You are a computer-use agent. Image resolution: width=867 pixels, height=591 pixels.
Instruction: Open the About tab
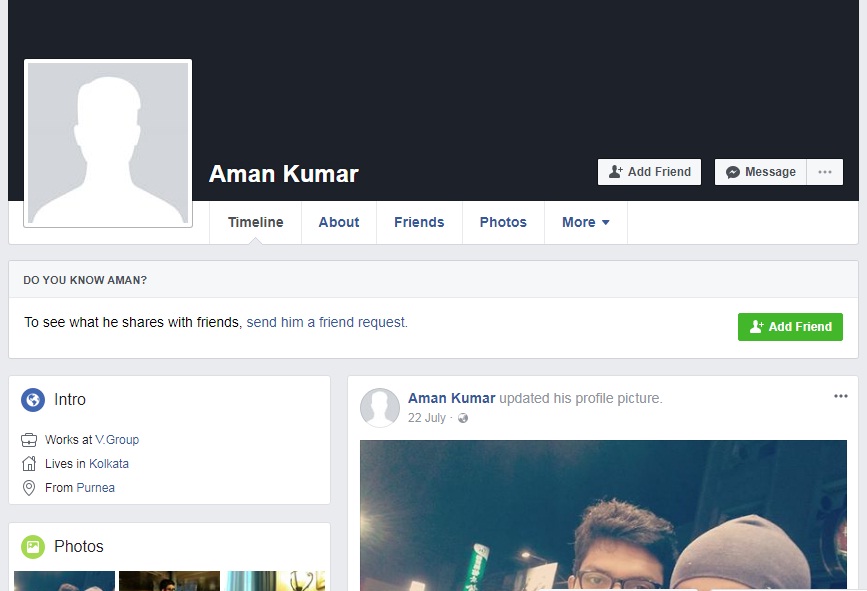tap(339, 222)
